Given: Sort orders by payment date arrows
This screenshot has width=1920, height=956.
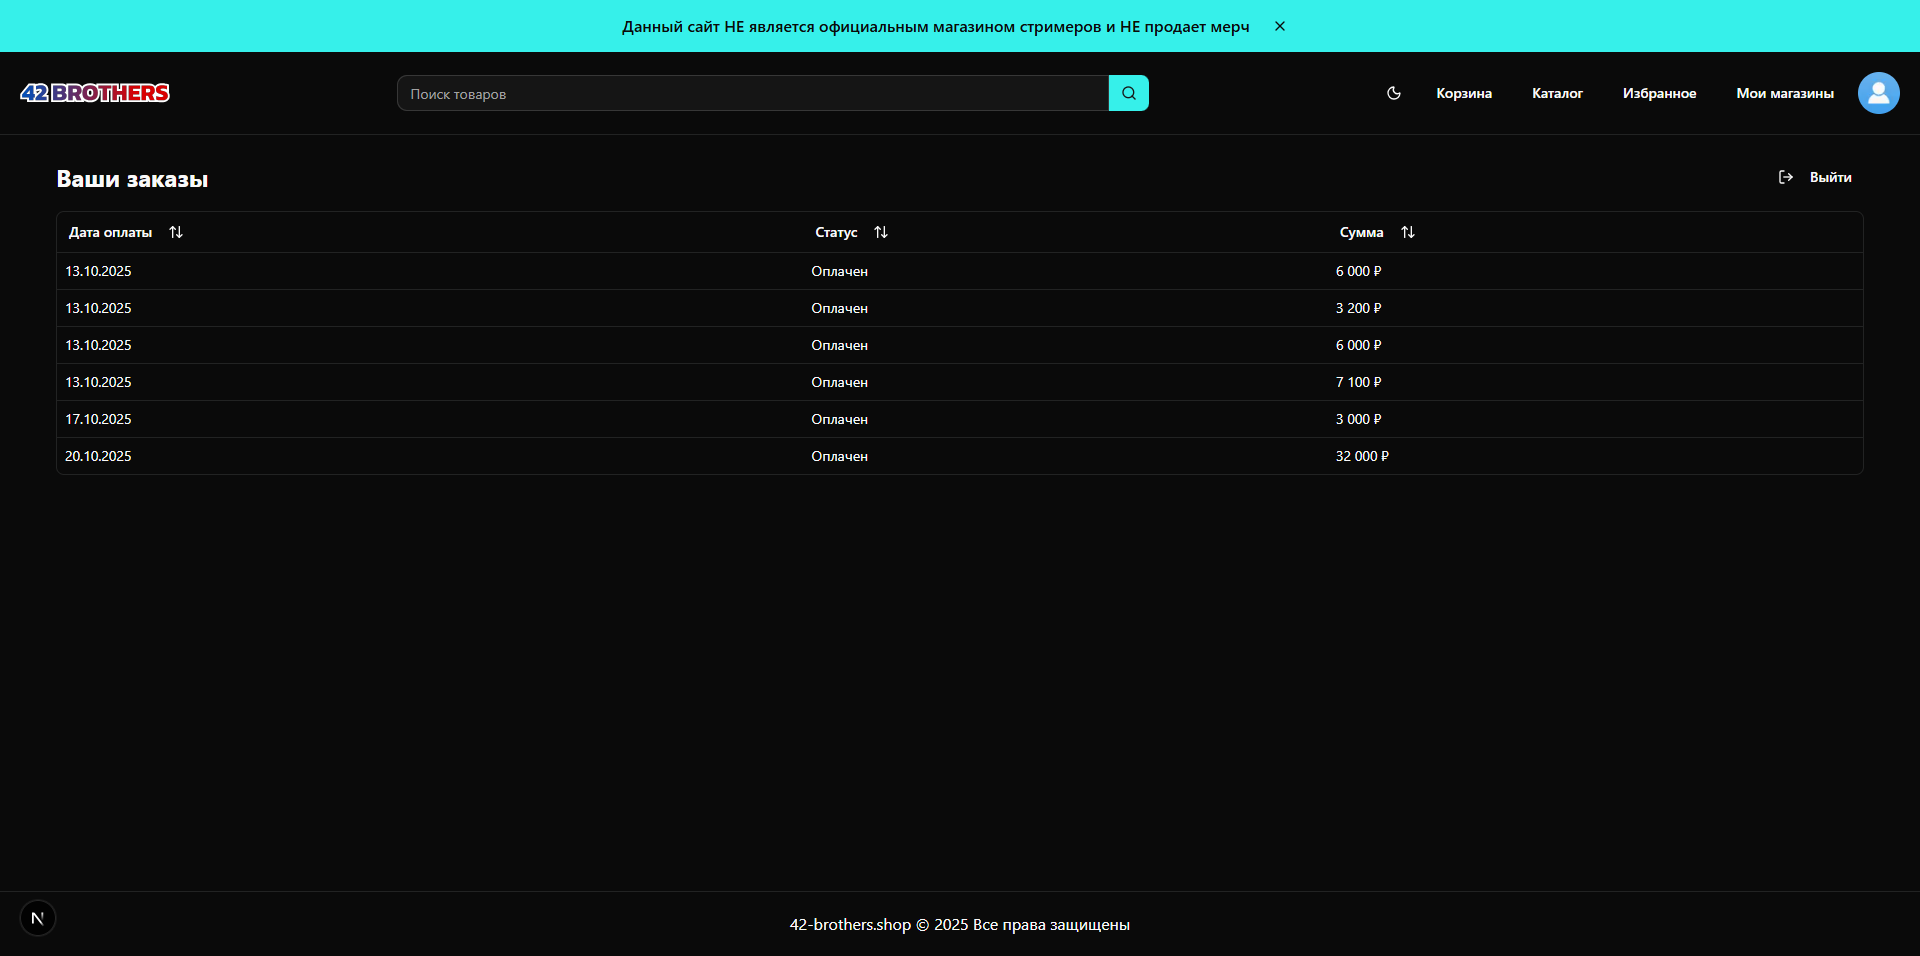Looking at the screenshot, I should click(x=176, y=232).
